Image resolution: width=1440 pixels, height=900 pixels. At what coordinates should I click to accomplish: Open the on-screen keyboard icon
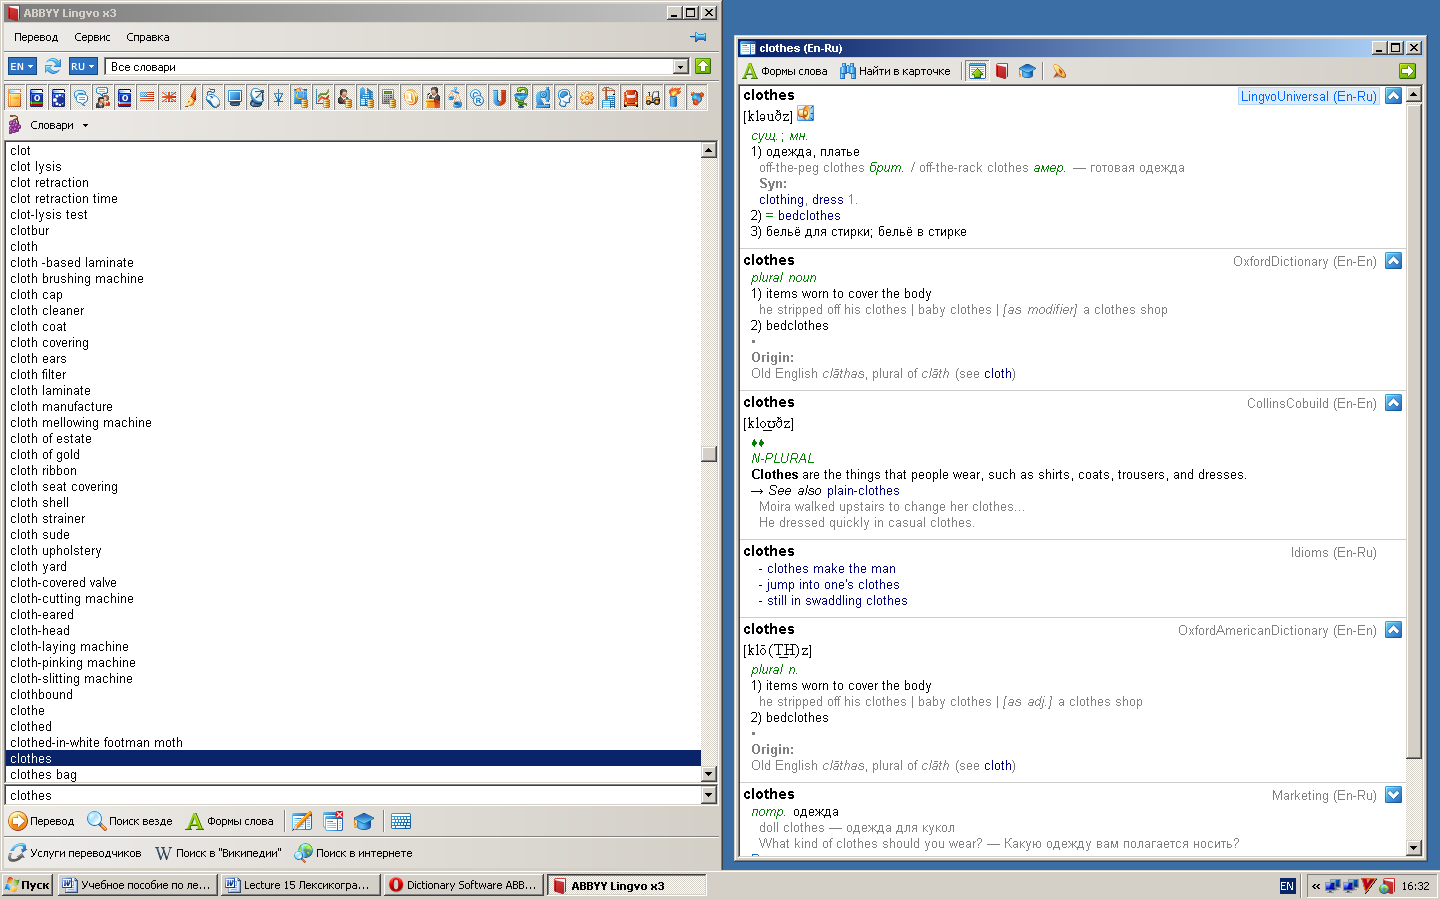pos(401,821)
